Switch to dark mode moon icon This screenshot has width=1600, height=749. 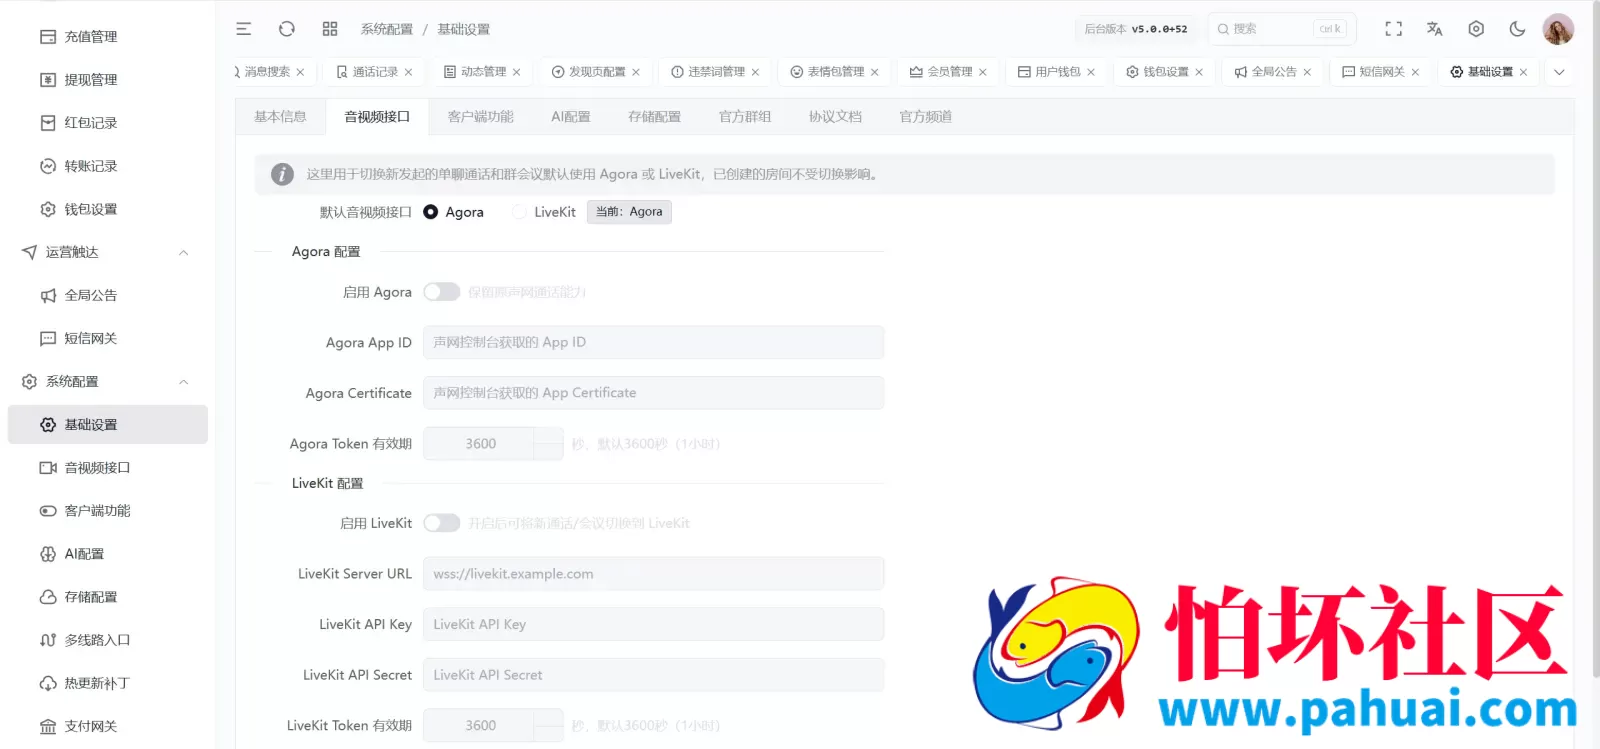point(1517,29)
